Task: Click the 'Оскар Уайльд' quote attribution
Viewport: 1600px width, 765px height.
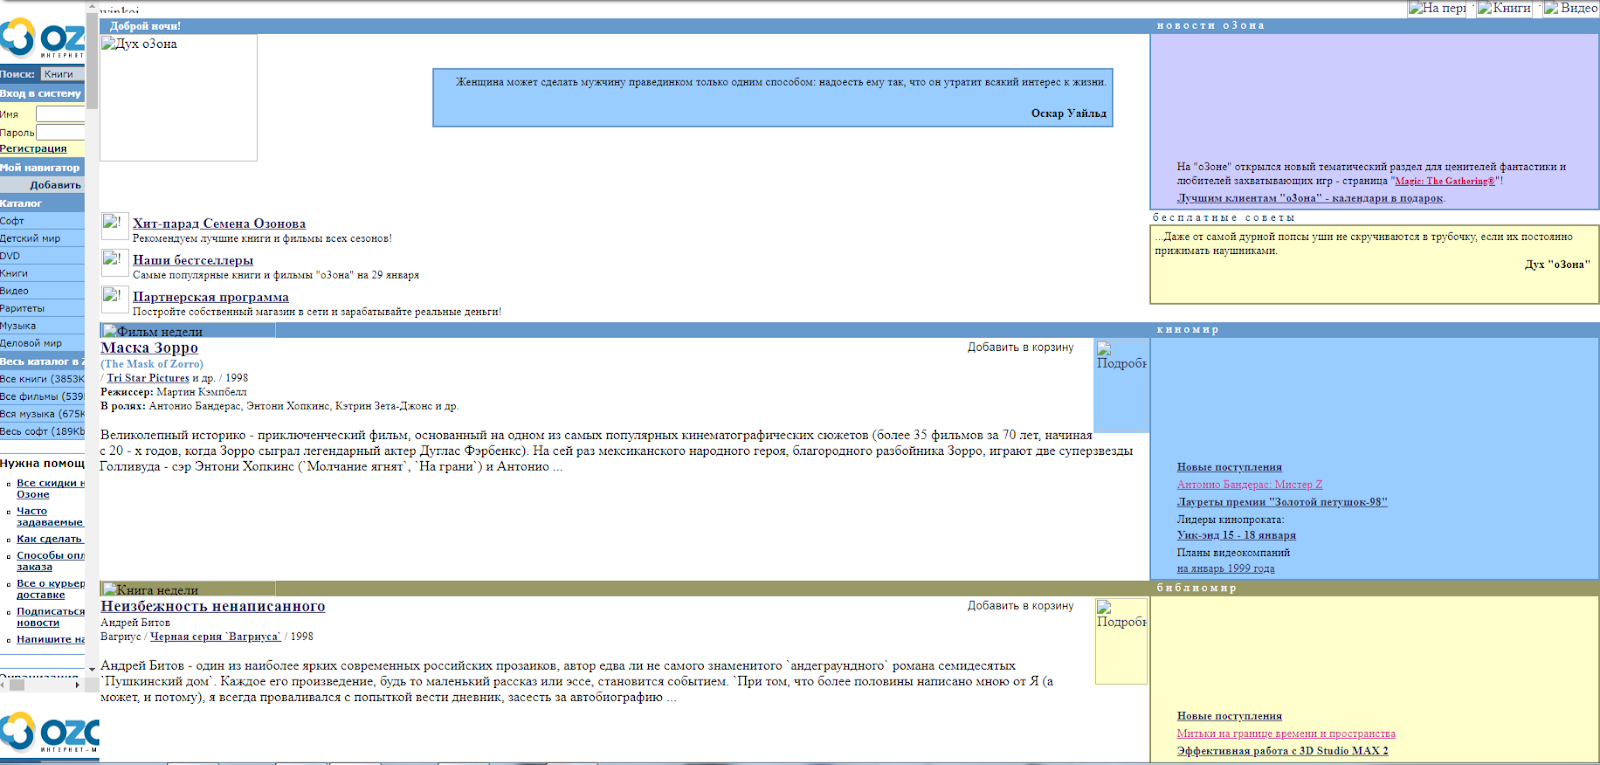Action: coord(1069,113)
